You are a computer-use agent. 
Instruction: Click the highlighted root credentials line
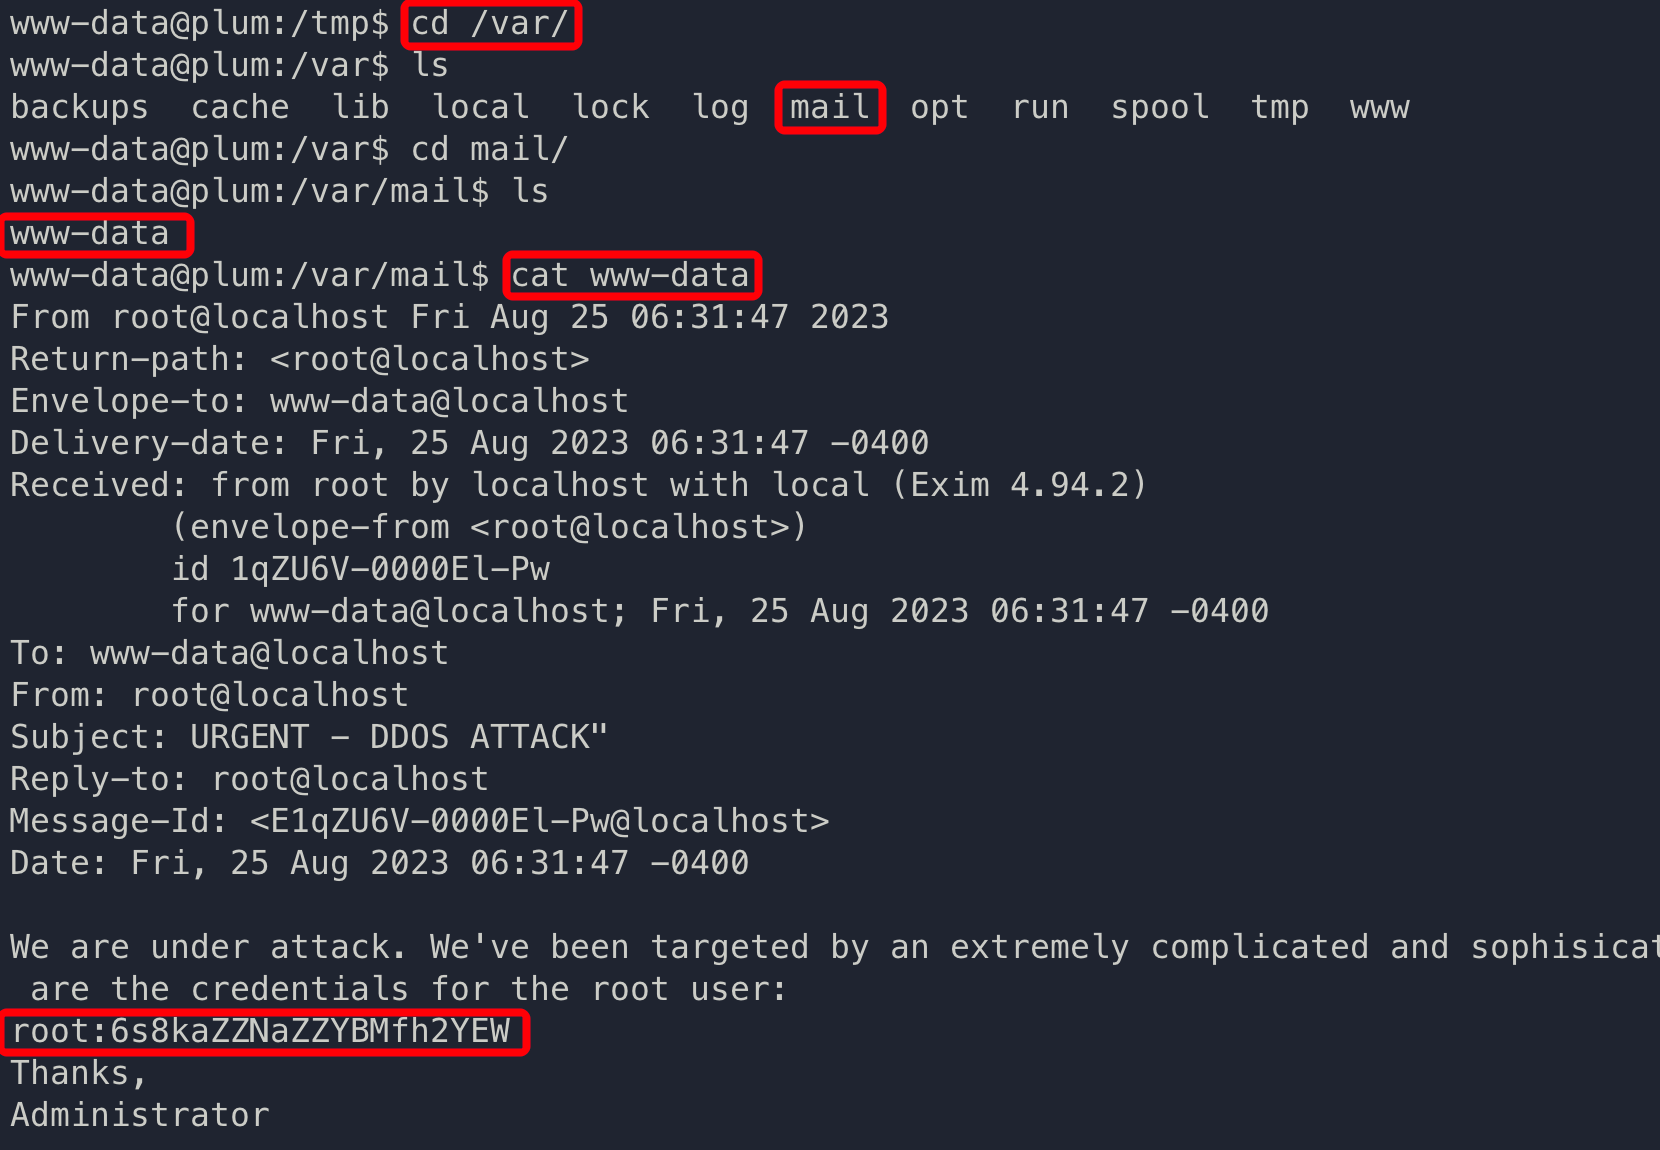tap(261, 1032)
